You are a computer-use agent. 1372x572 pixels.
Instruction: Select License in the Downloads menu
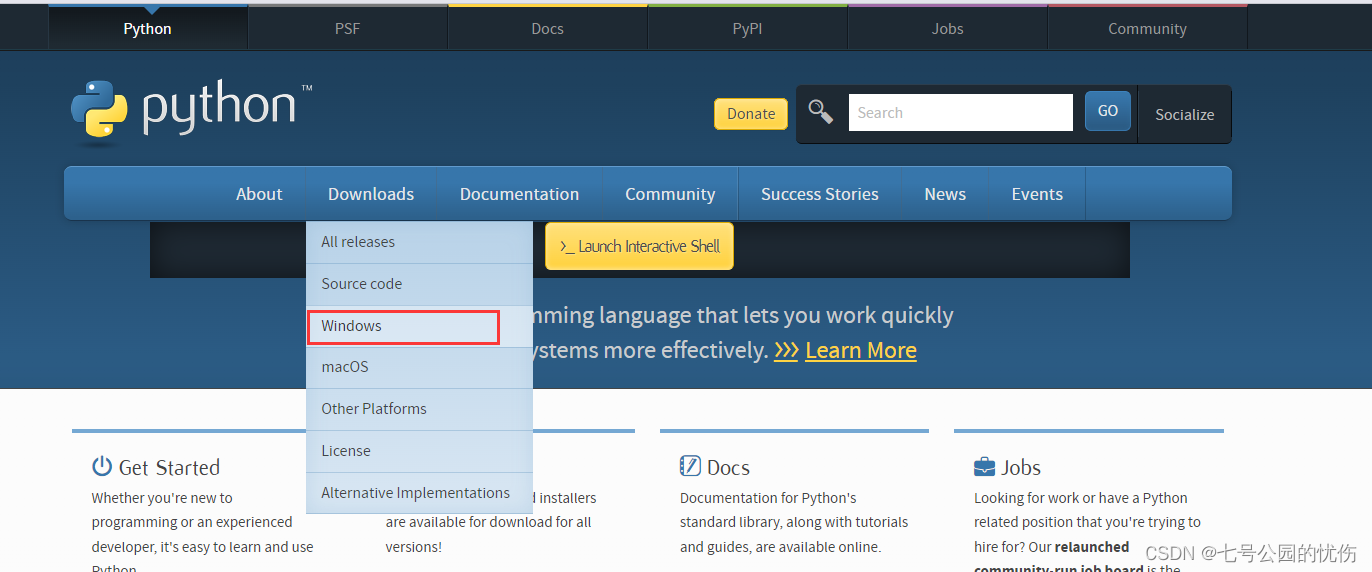coord(419,451)
